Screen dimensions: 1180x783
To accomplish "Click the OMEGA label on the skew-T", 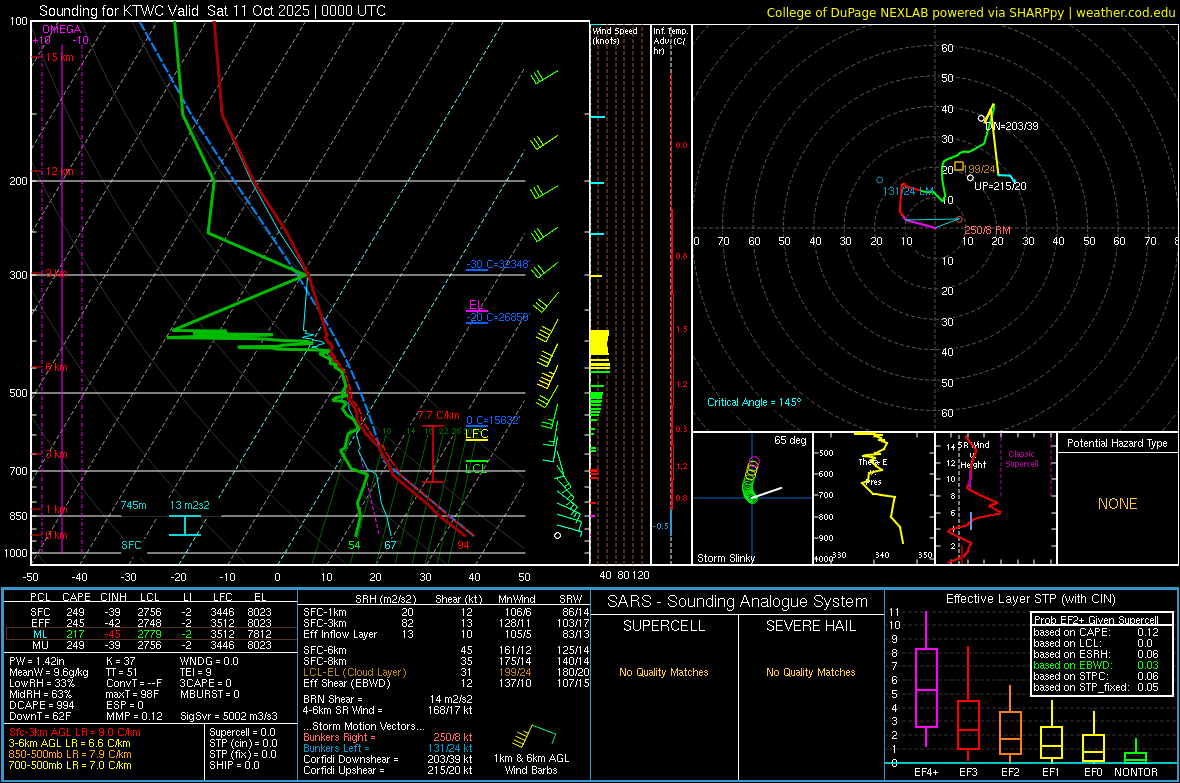I will point(62,29).
